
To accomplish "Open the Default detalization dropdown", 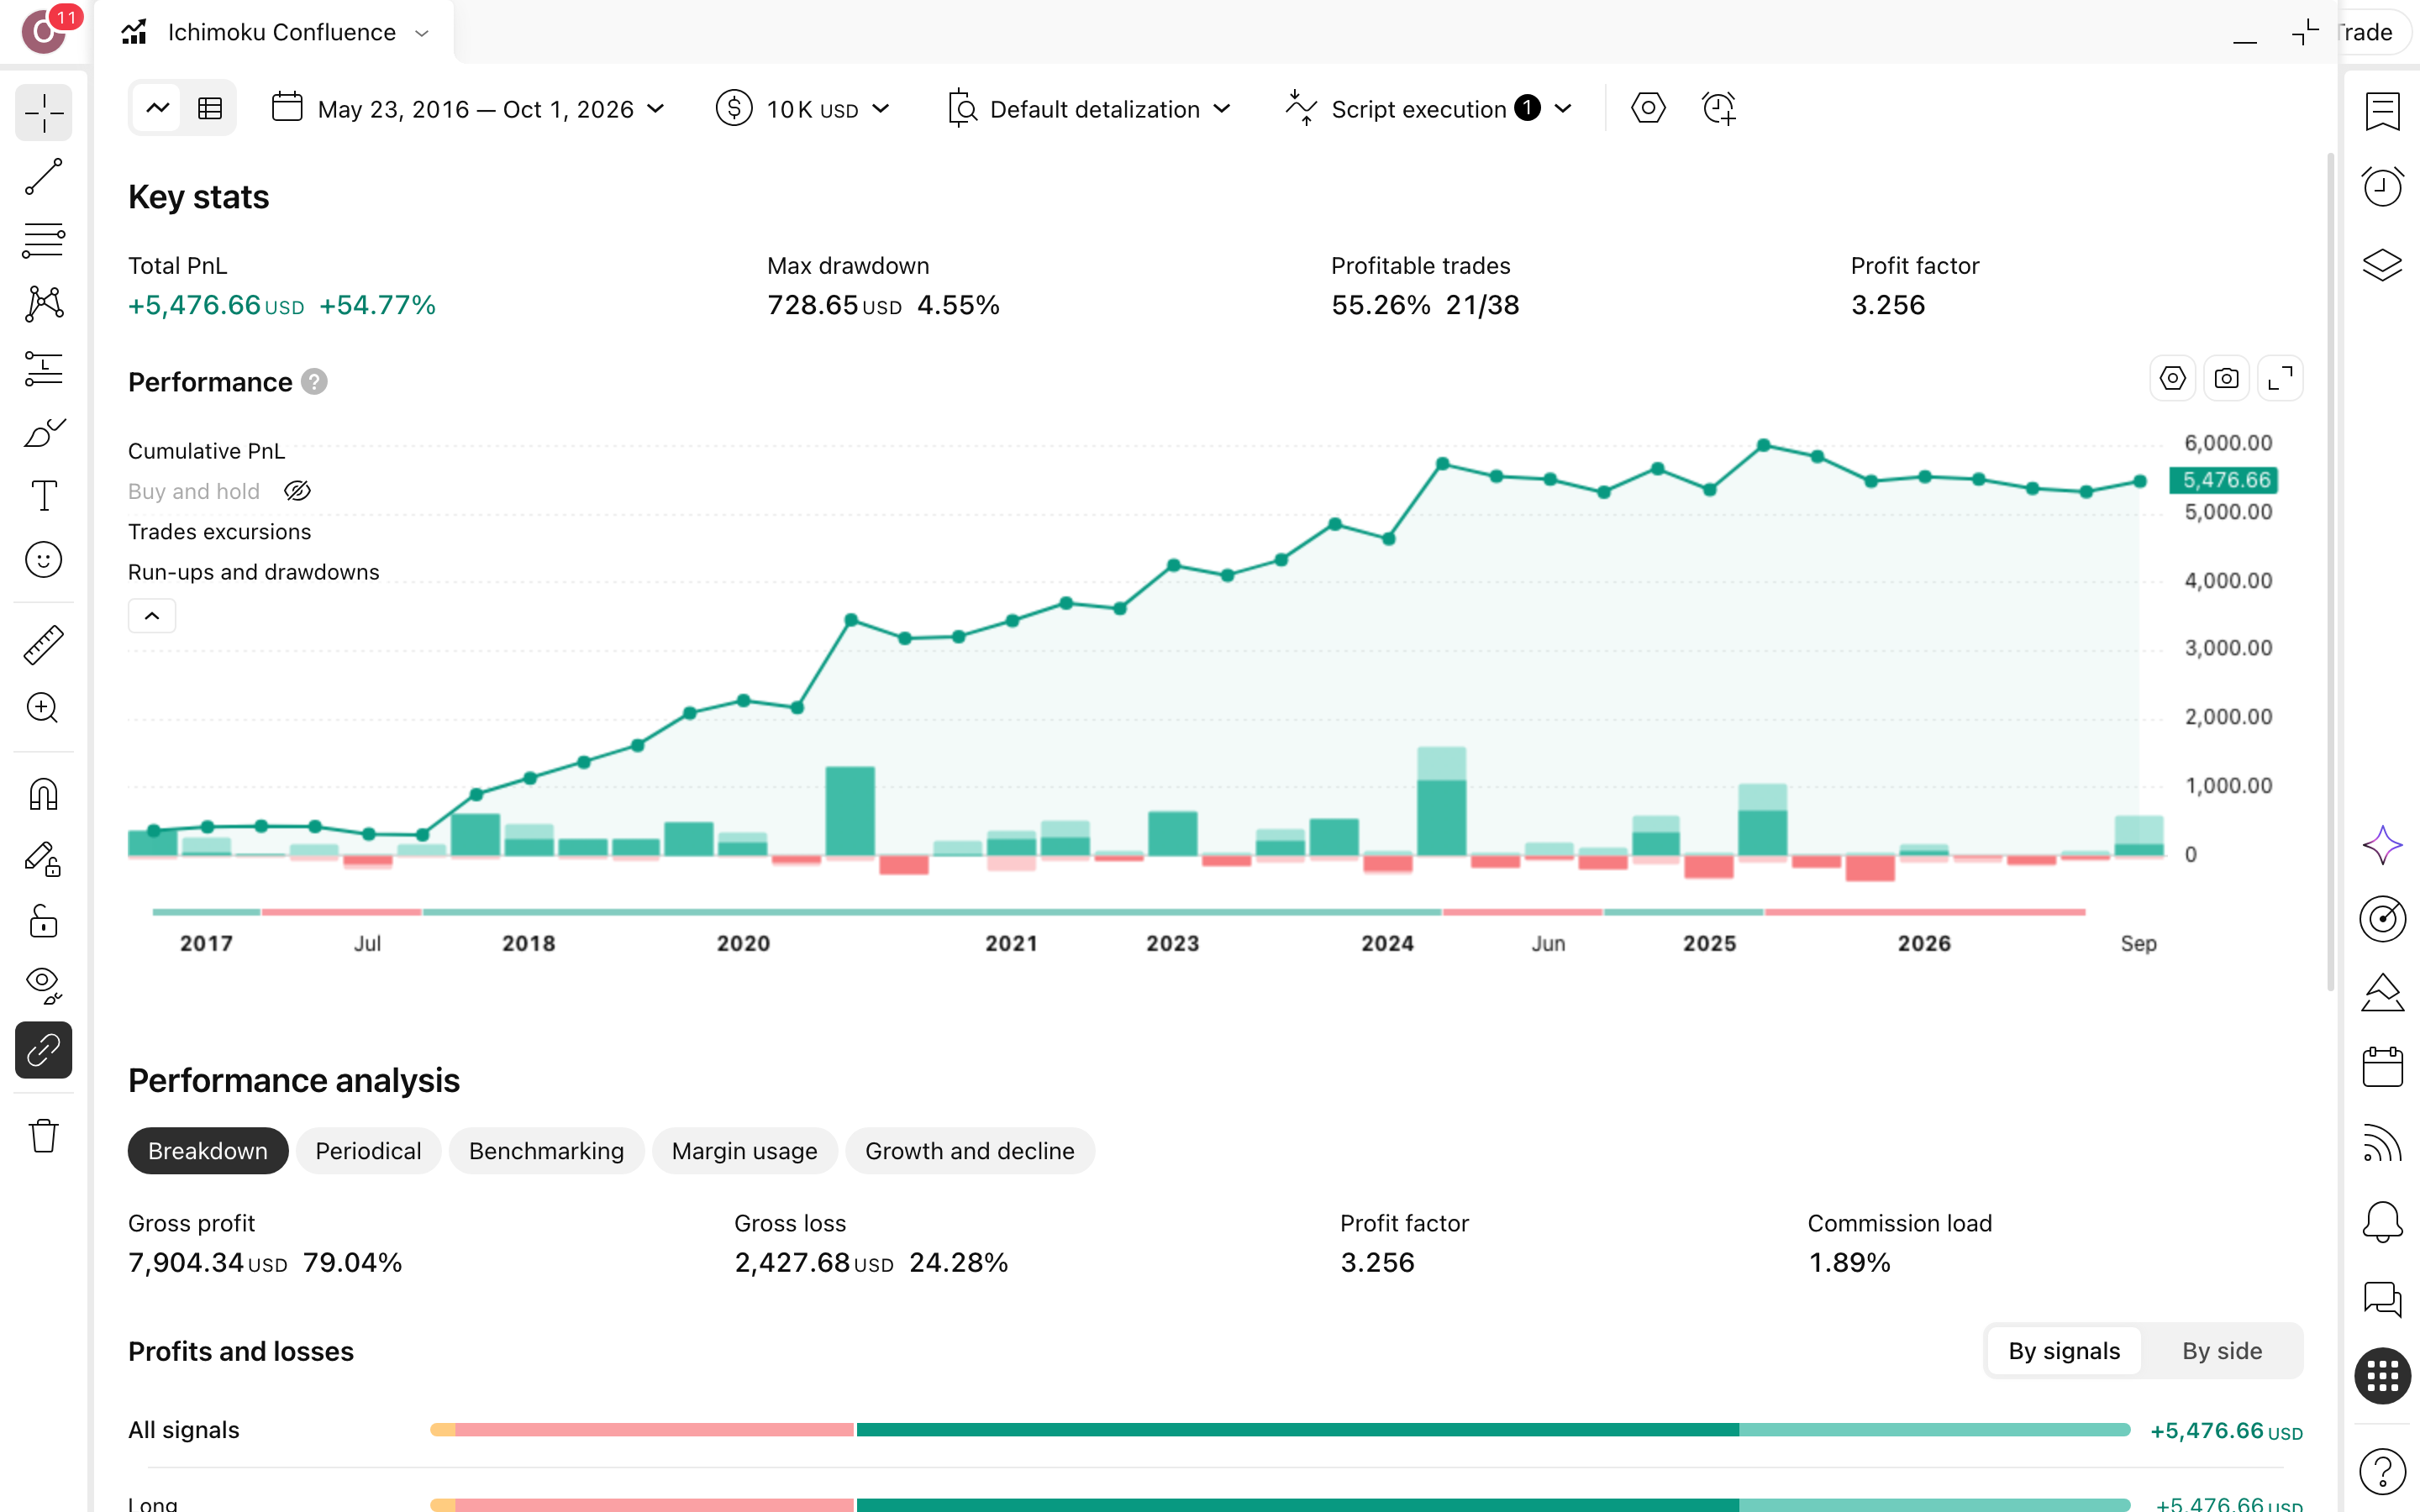I will pos(1088,108).
